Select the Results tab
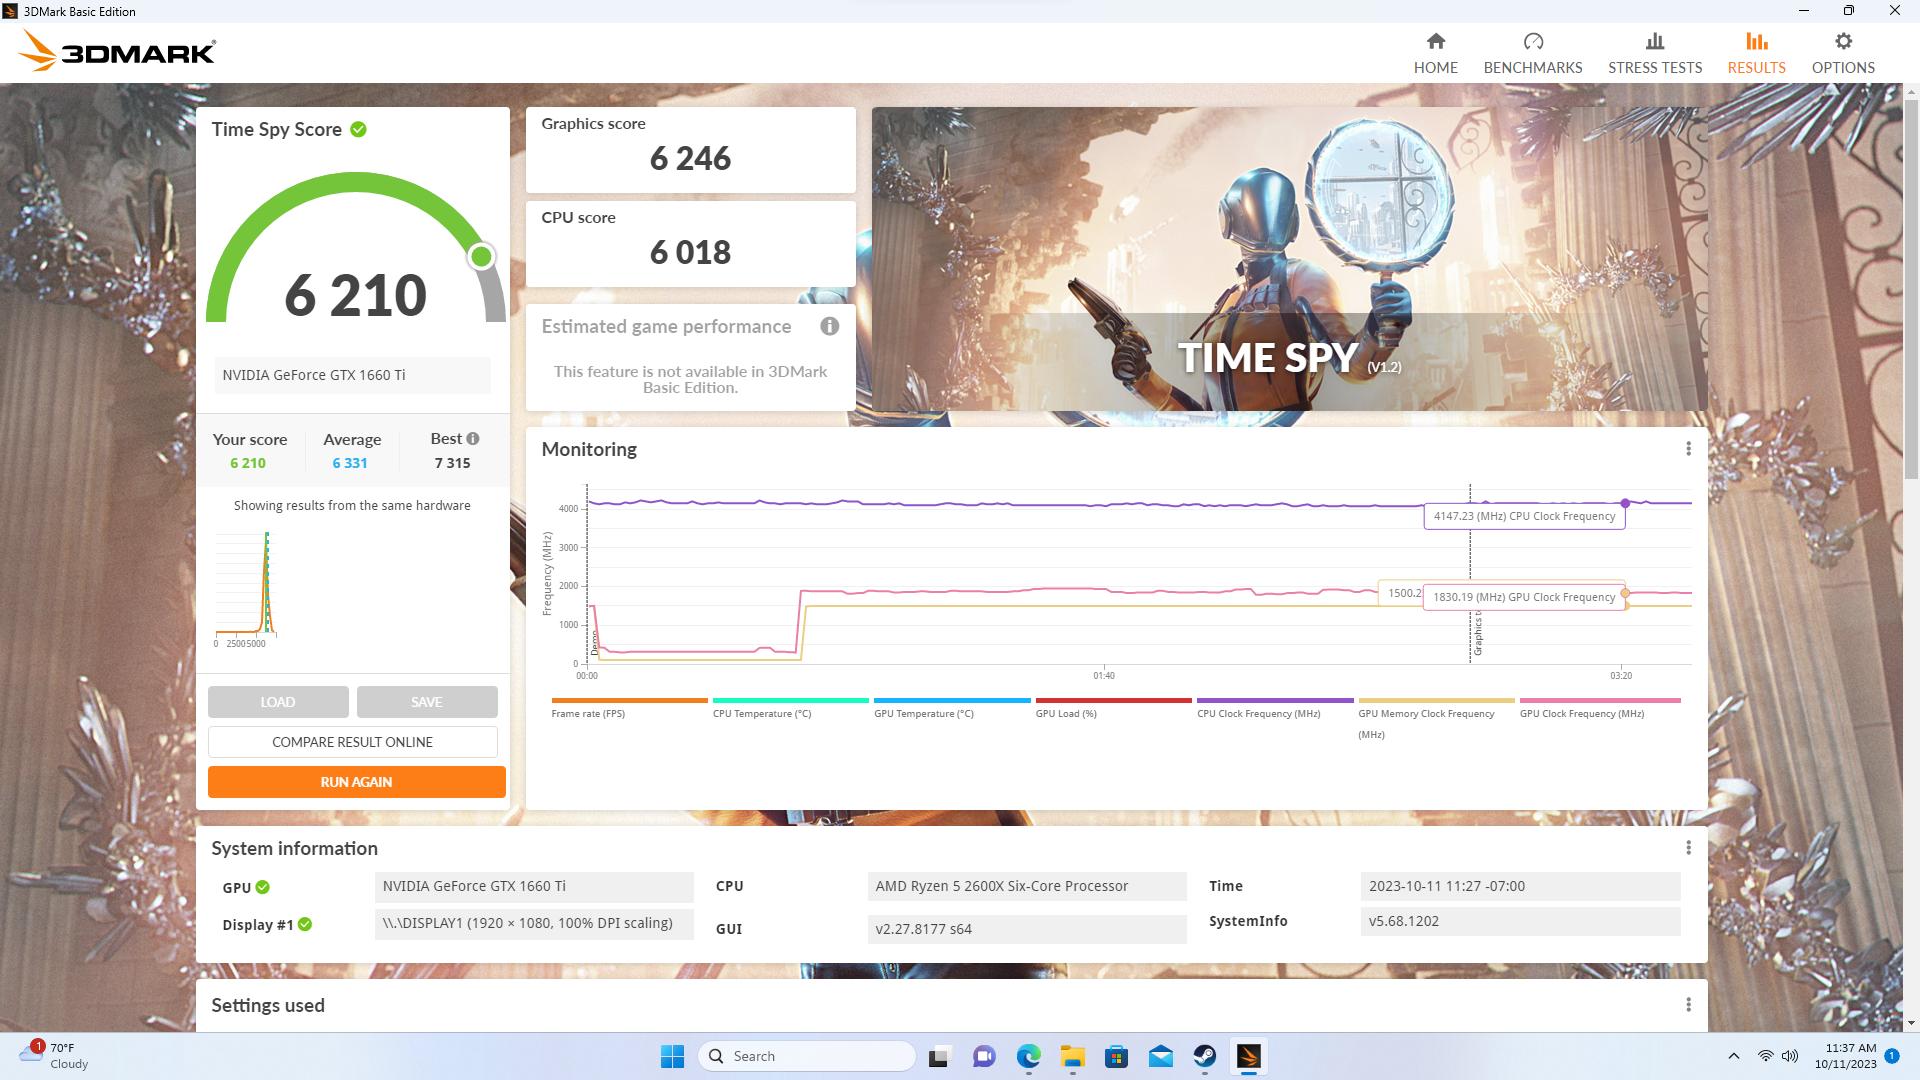 pos(1756,53)
